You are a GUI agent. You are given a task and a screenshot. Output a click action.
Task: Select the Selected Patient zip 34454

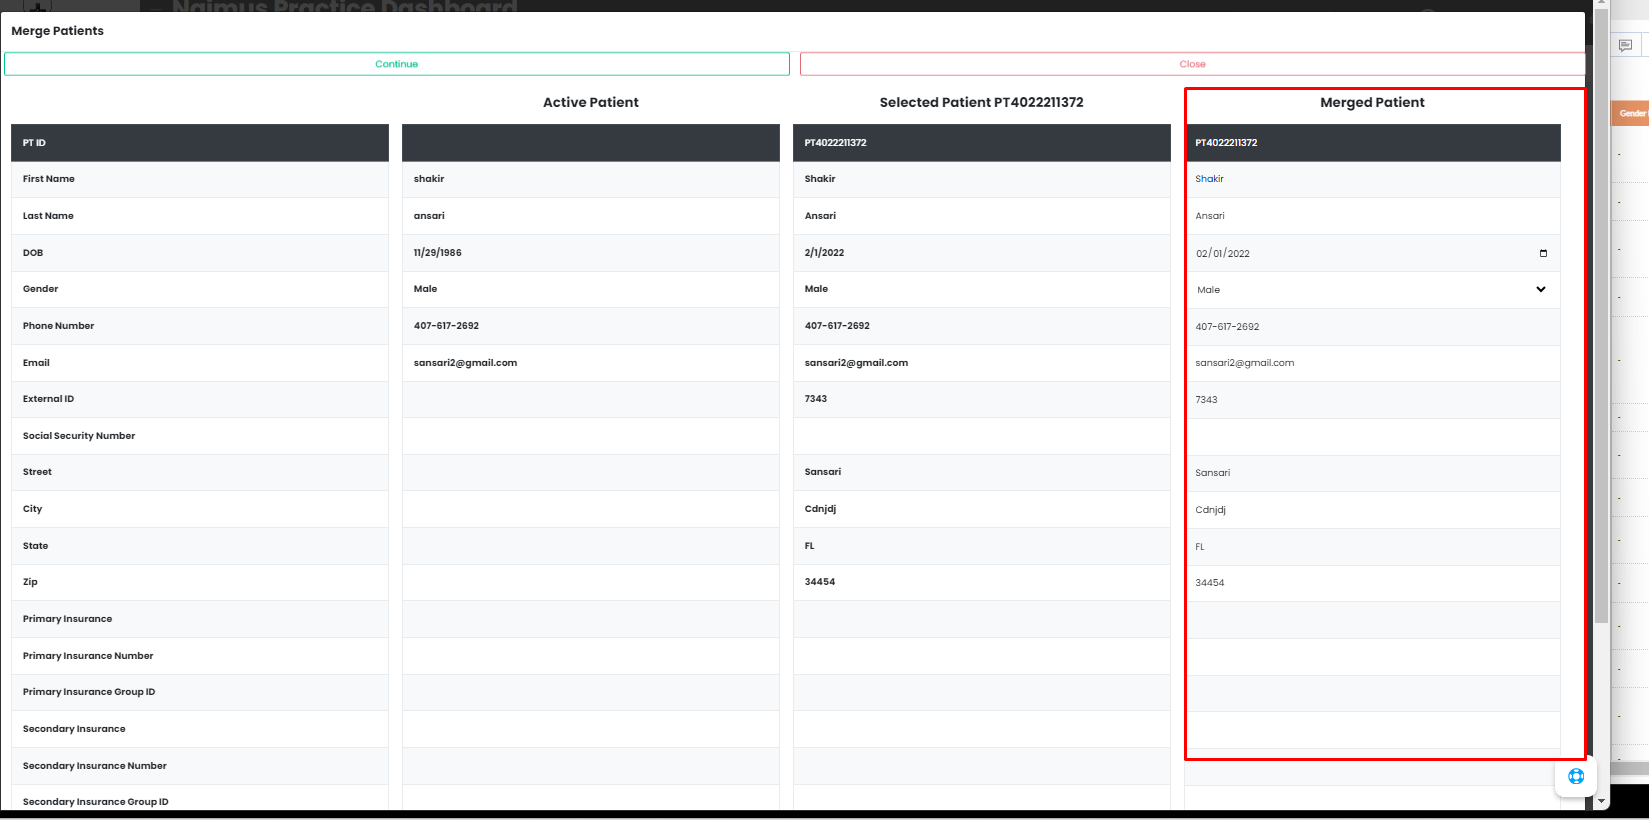820,582
